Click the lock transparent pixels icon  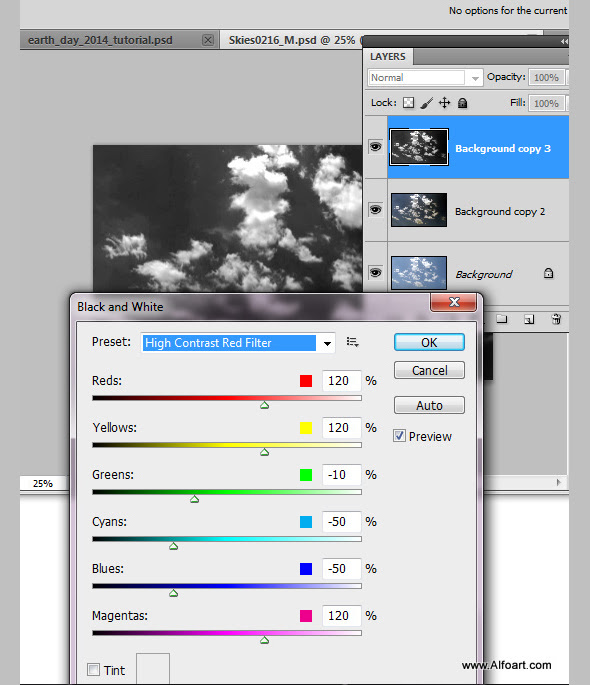pos(408,103)
